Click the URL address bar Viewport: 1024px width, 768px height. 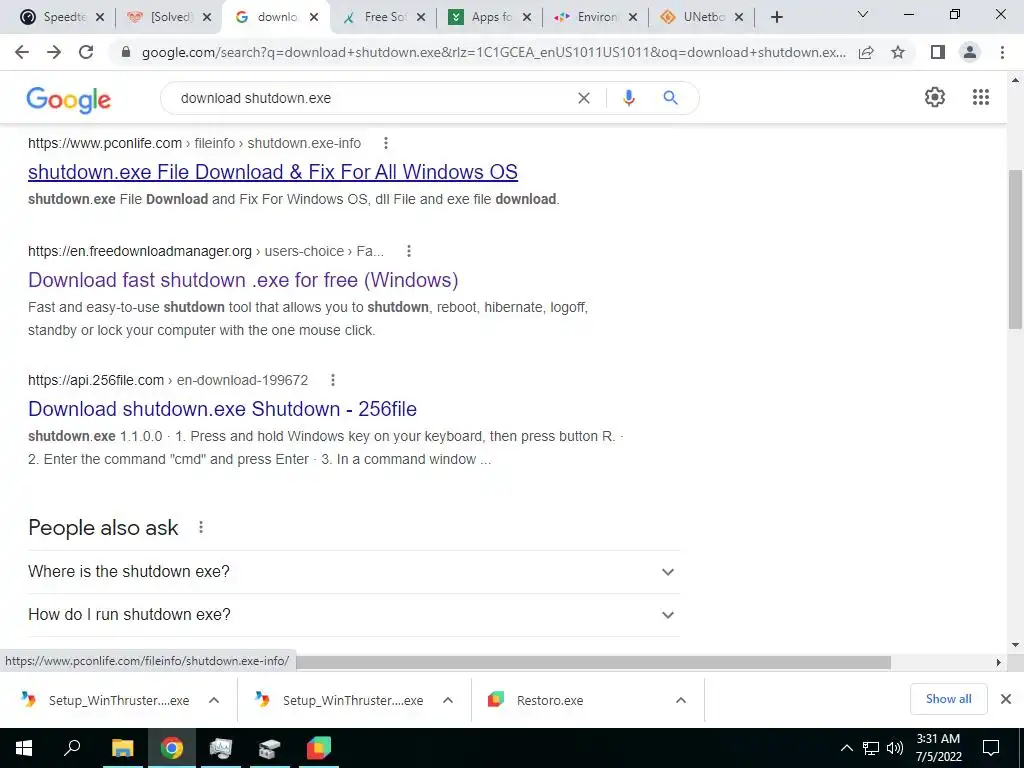pos(494,52)
